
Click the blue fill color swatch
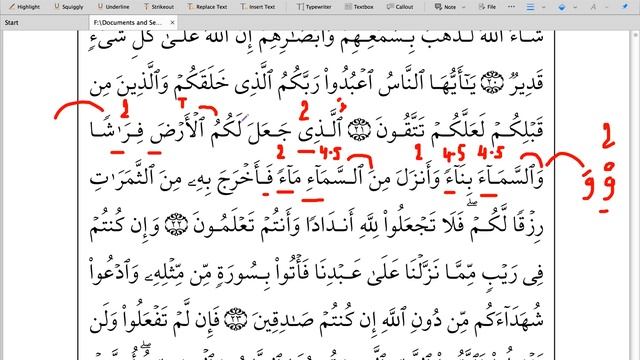[562, 7]
